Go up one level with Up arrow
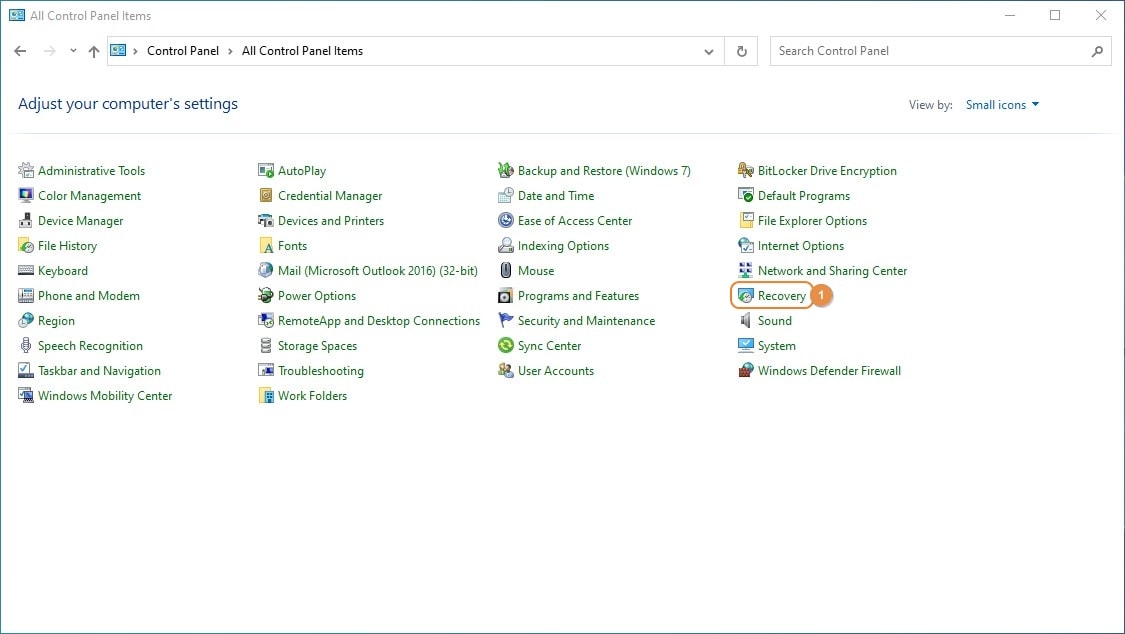 tap(94, 51)
